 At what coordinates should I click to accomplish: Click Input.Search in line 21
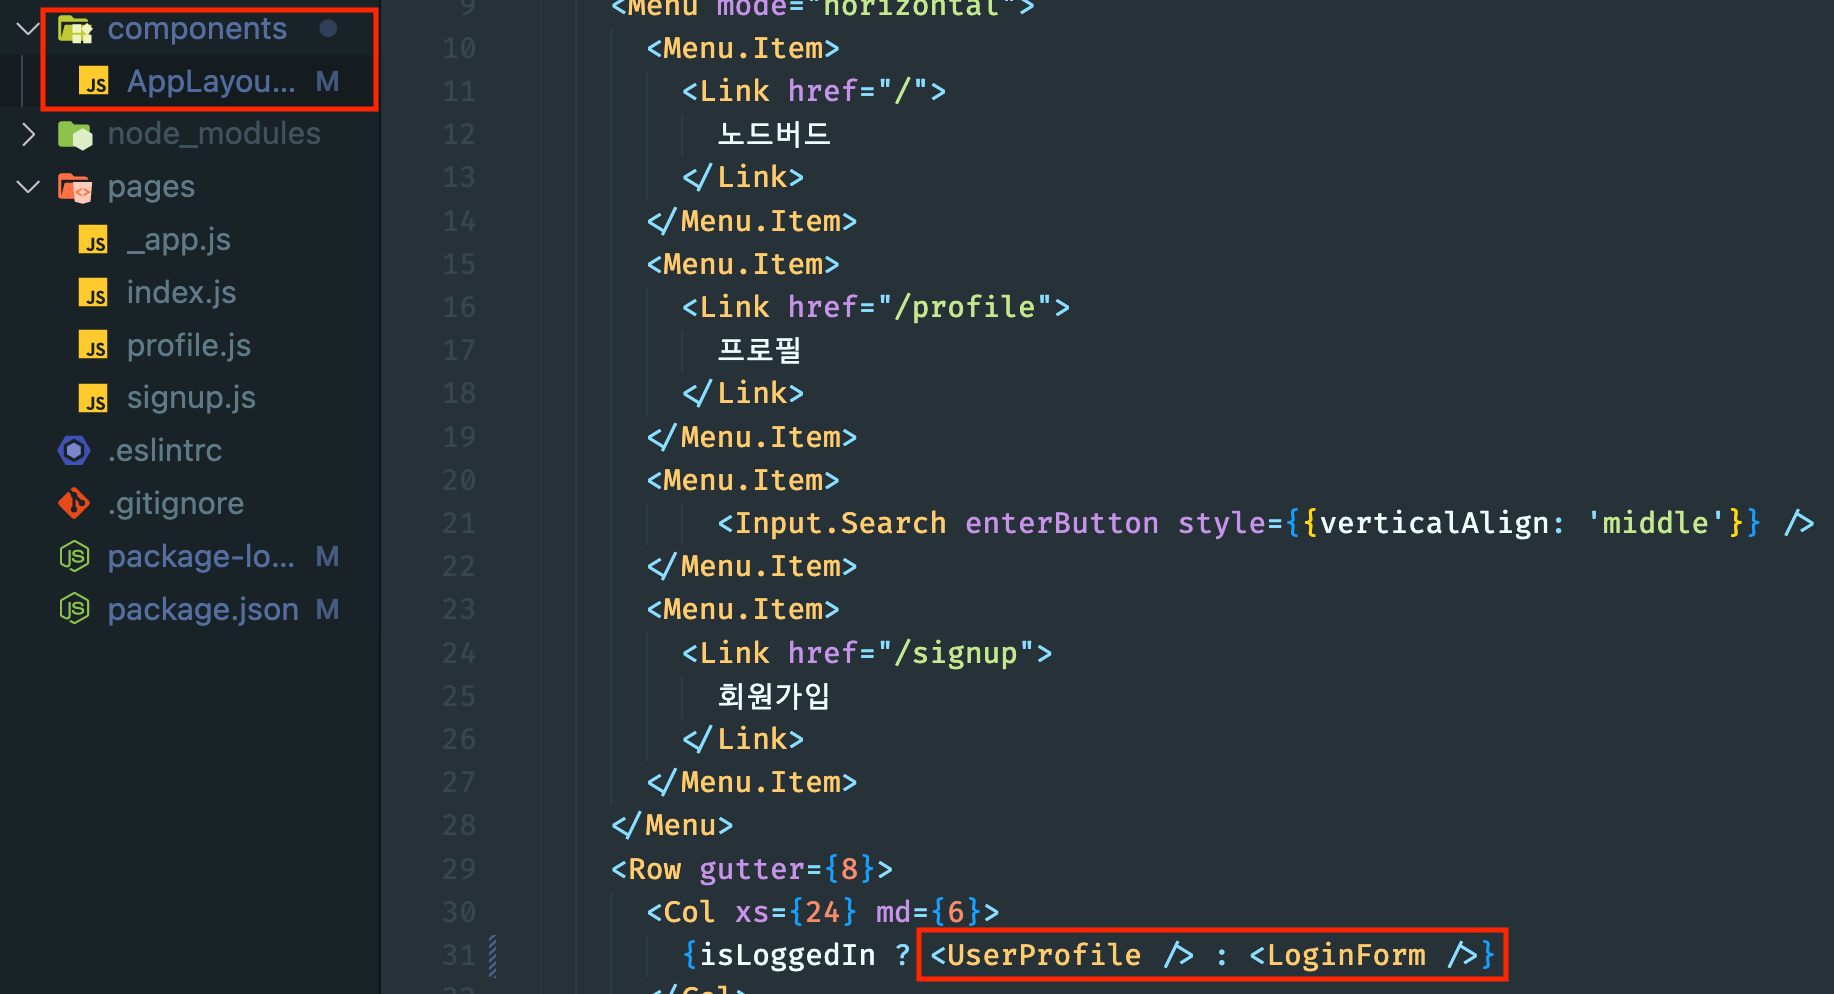(x=841, y=523)
